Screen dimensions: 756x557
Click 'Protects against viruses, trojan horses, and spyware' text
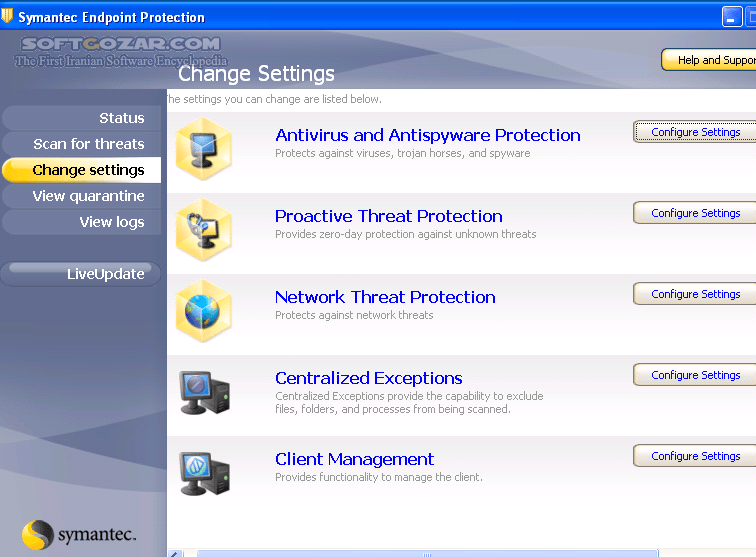403,153
